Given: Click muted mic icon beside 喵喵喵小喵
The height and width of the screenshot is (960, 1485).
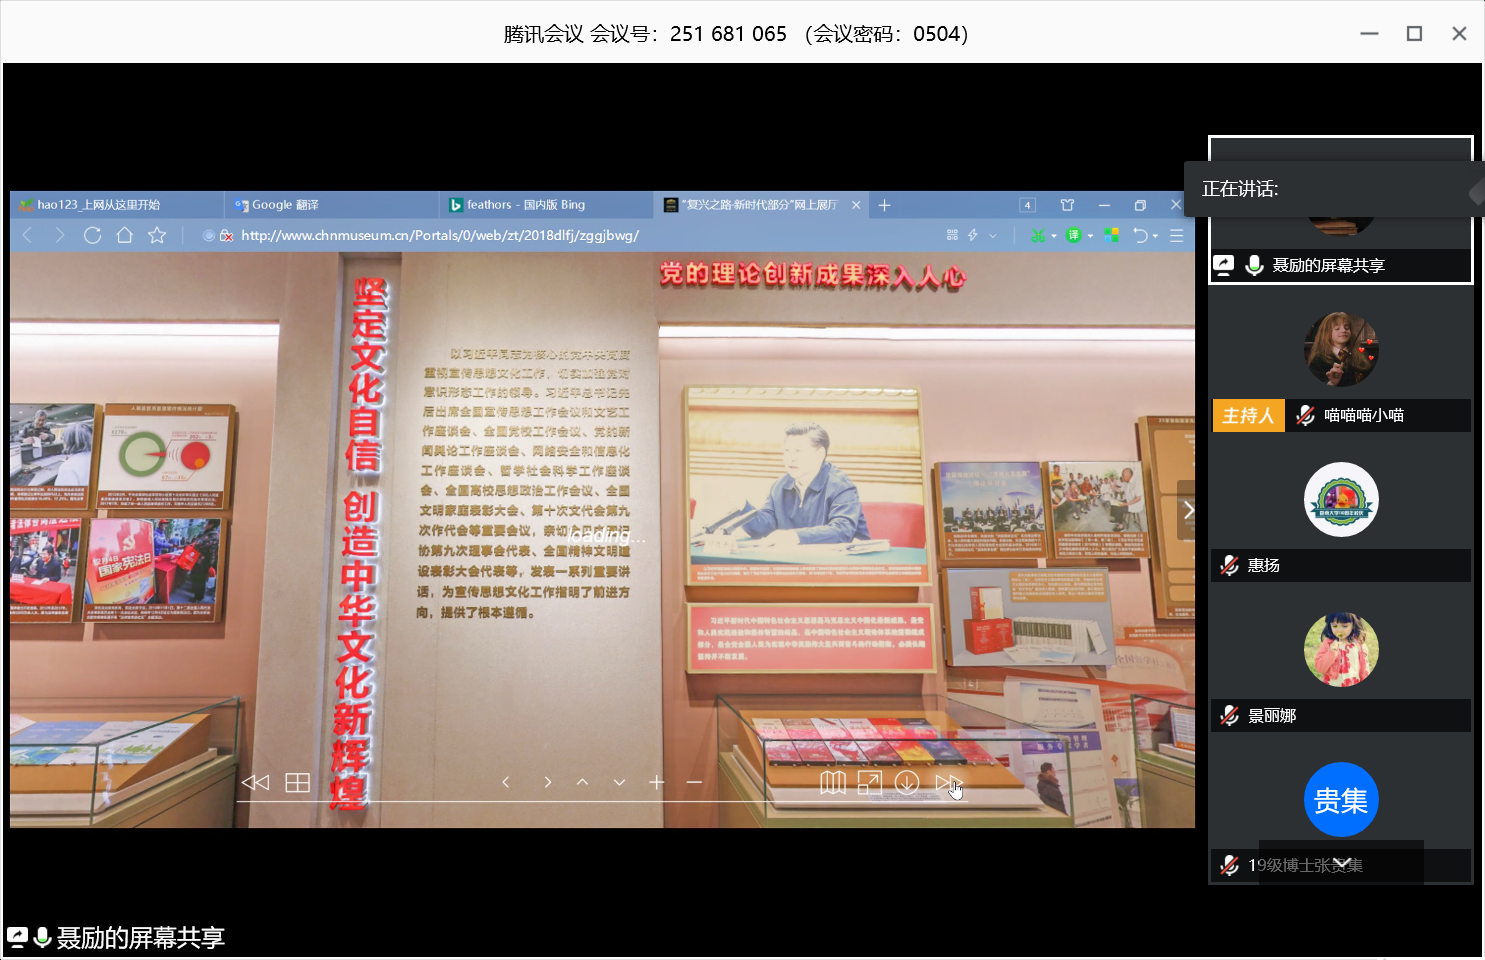Looking at the screenshot, I should tap(1305, 416).
